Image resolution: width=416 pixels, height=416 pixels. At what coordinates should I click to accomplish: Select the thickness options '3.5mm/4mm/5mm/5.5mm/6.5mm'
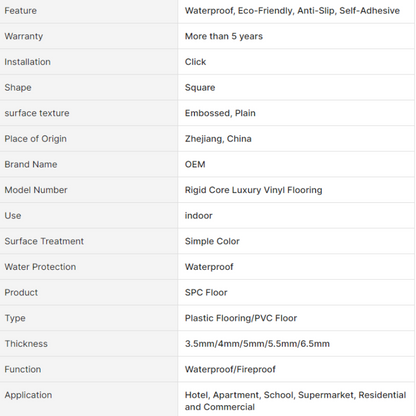(257, 344)
